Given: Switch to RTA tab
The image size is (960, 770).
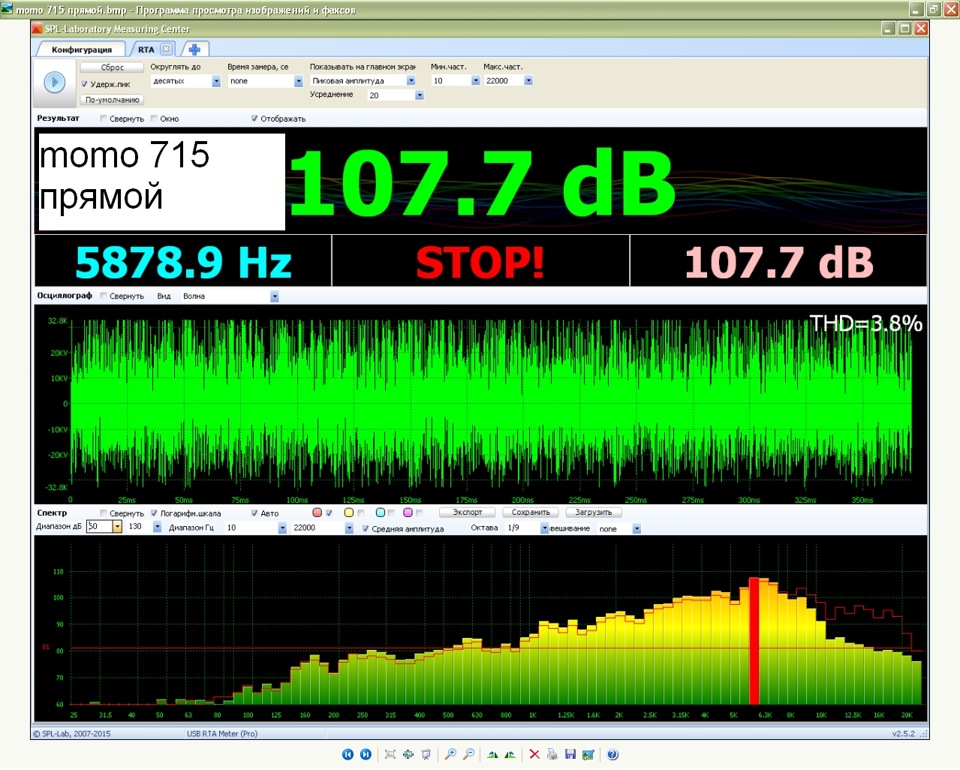Looking at the screenshot, I should (146, 50).
